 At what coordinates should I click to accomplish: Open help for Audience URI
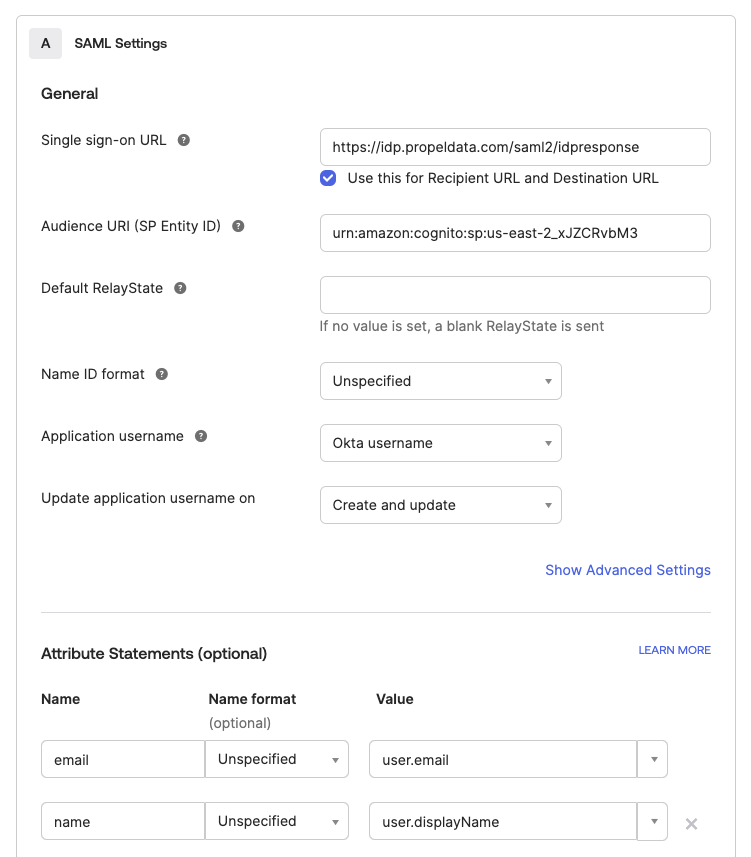coord(237,226)
